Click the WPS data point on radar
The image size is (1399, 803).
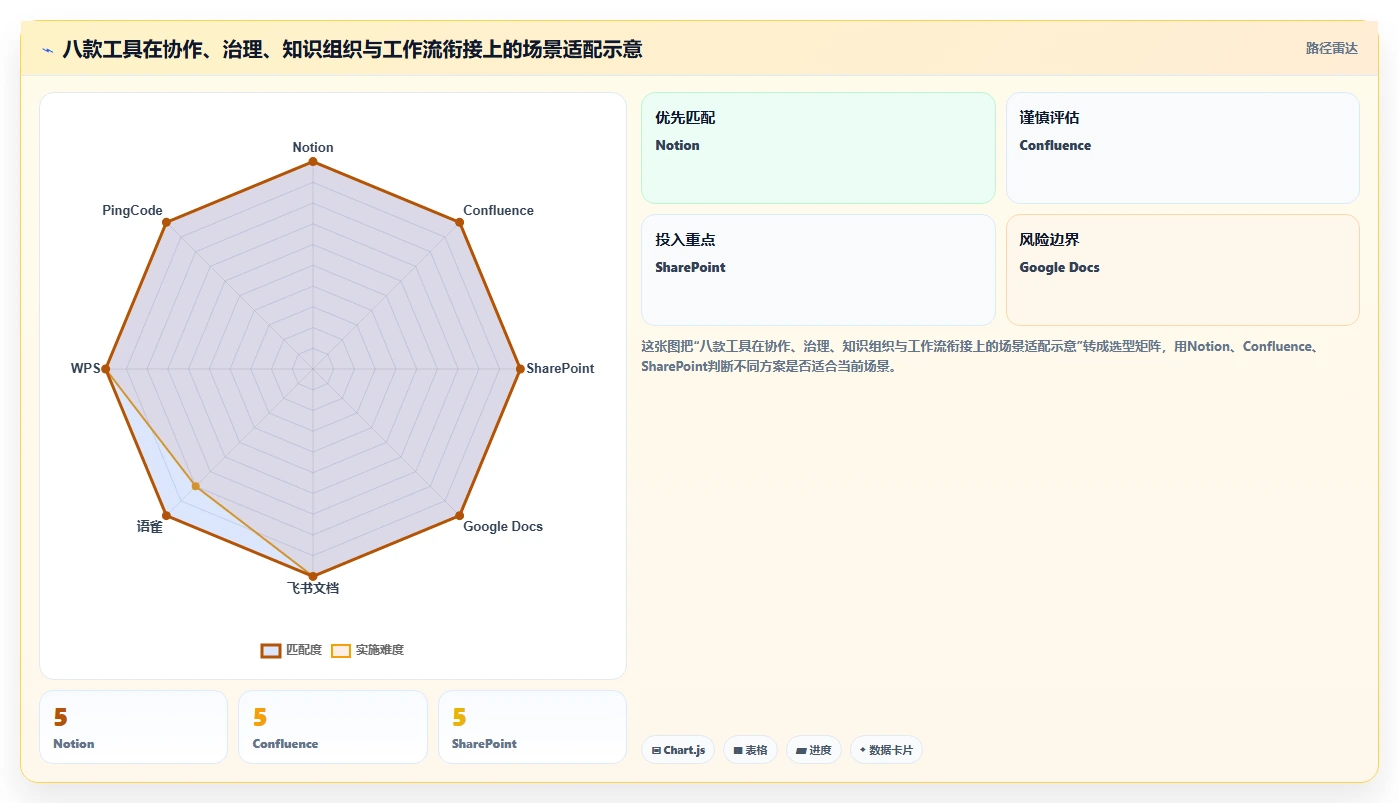tap(106, 369)
